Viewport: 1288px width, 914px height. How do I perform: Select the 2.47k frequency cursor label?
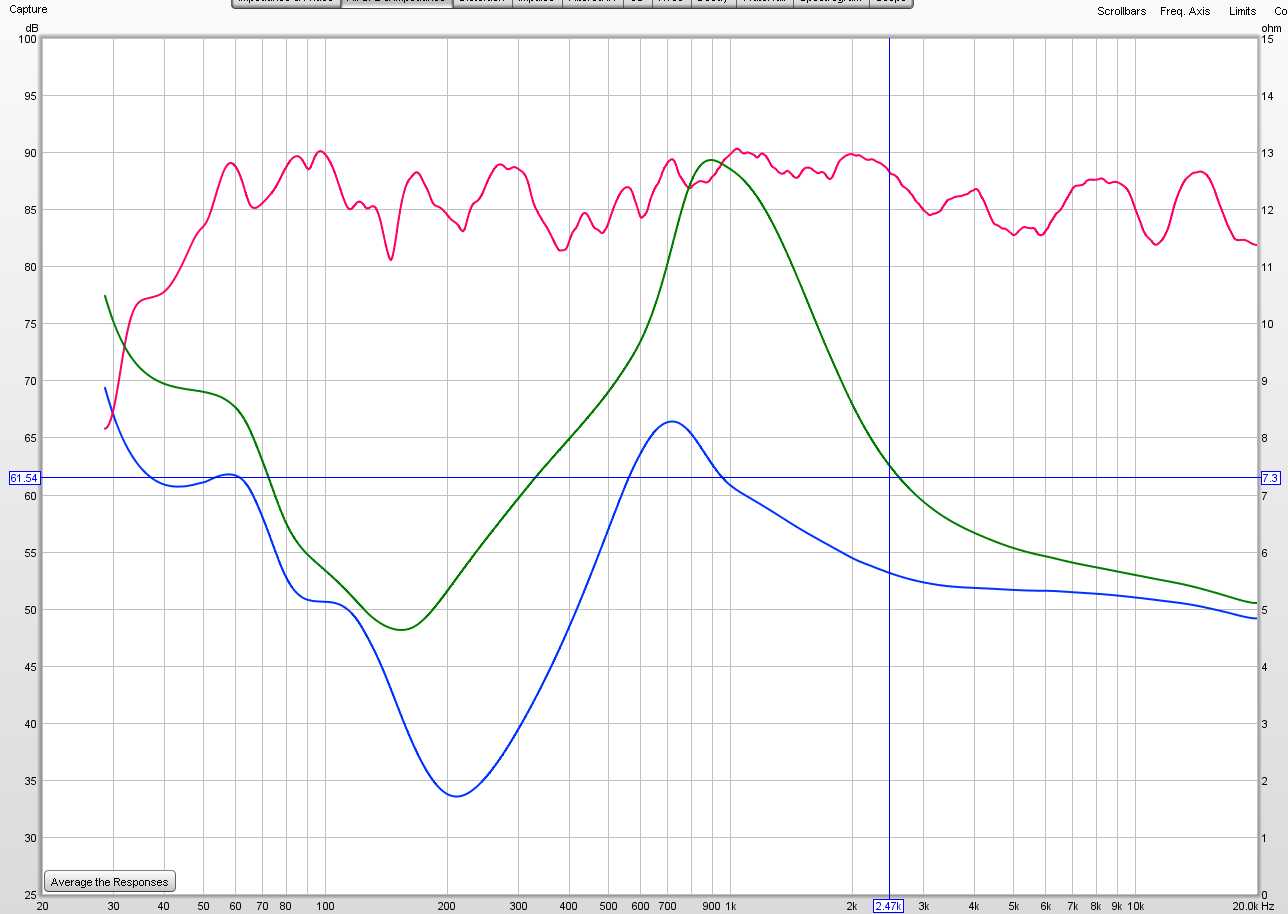point(888,906)
